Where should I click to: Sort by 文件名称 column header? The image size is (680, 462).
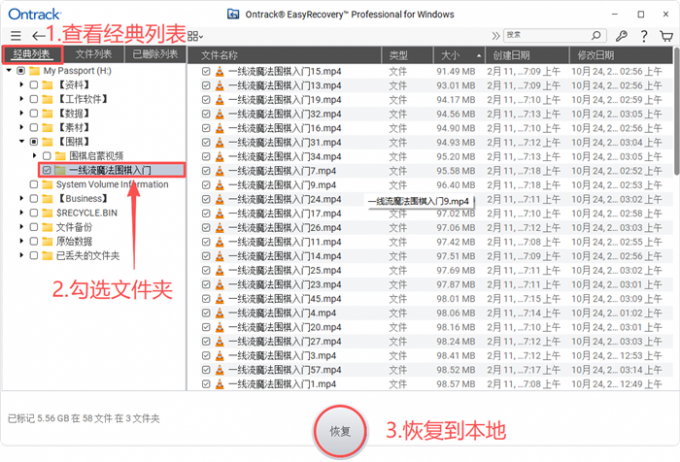pos(284,55)
